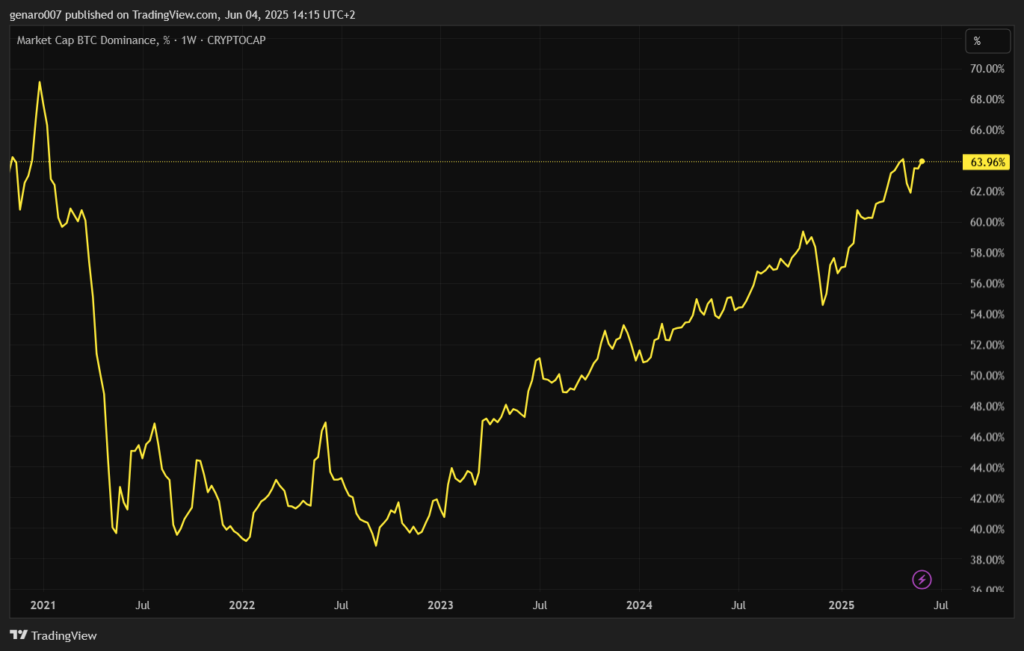Click the purple lightning bolt icon

click(x=922, y=579)
